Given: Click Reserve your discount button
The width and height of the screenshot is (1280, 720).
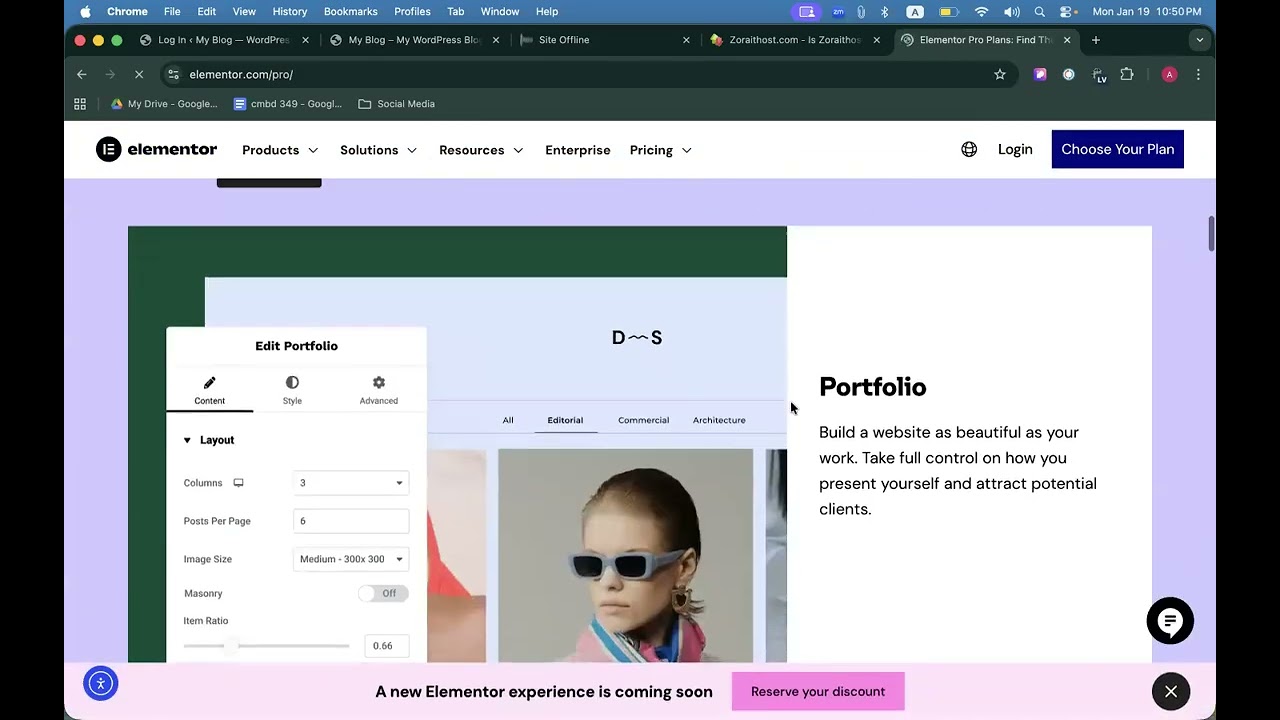Looking at the screenshot, I should click(818, 691).
